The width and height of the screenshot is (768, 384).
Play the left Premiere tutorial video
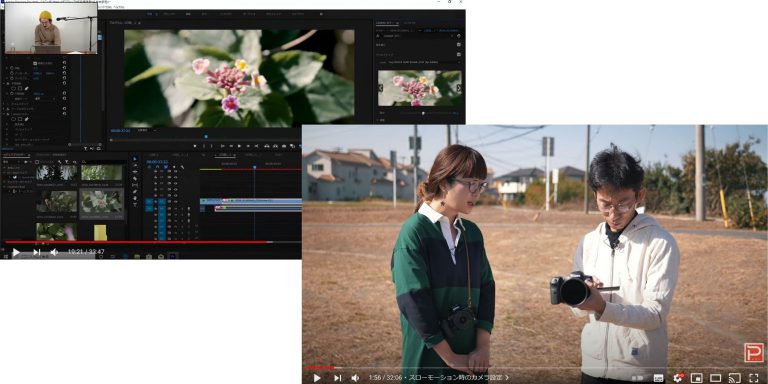[16, 252]
